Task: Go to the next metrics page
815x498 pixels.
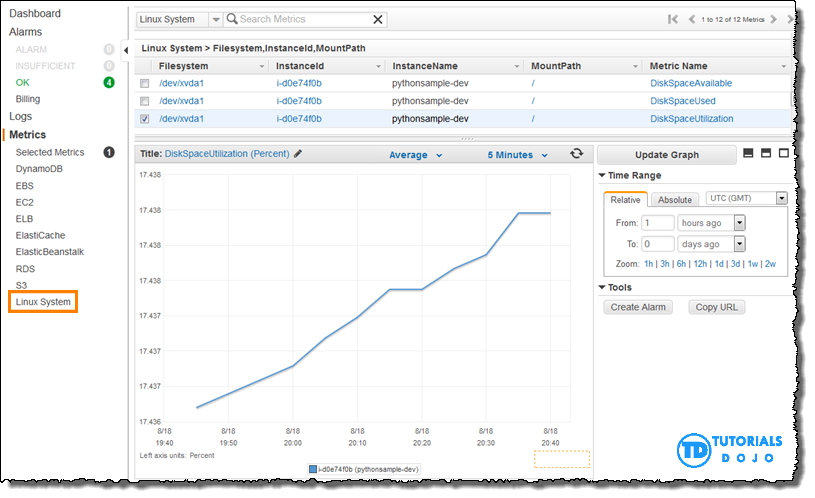Action: [771, 19]
